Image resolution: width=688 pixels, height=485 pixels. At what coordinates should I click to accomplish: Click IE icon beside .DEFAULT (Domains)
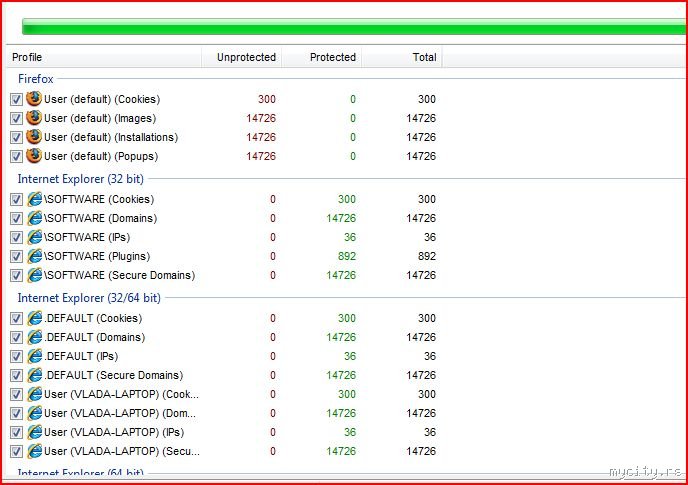(x=35, y=337)
